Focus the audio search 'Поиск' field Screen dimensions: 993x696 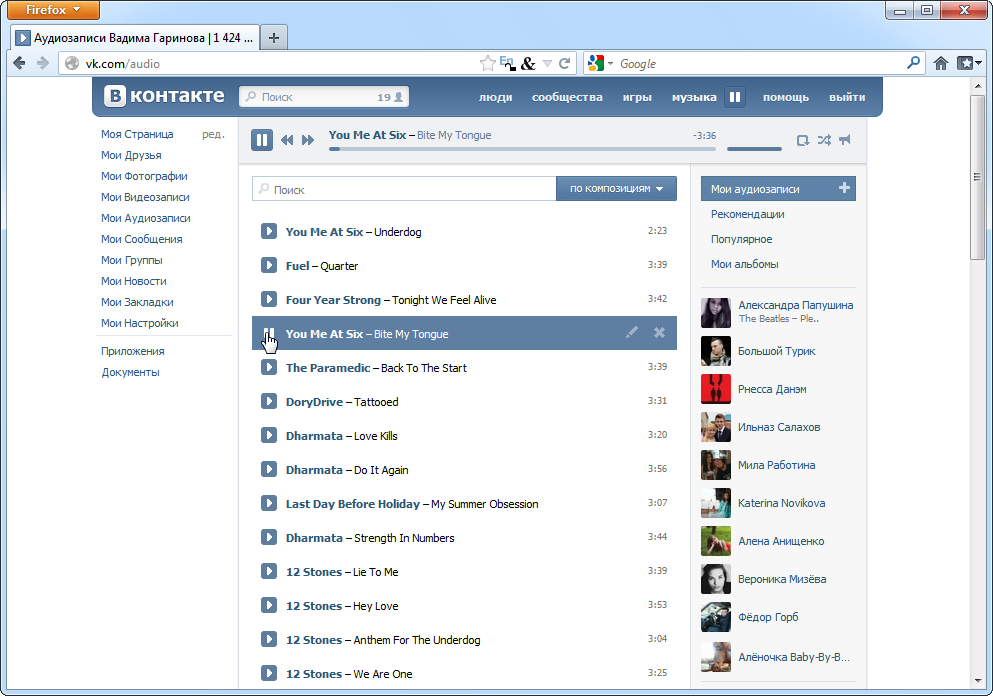404,189
